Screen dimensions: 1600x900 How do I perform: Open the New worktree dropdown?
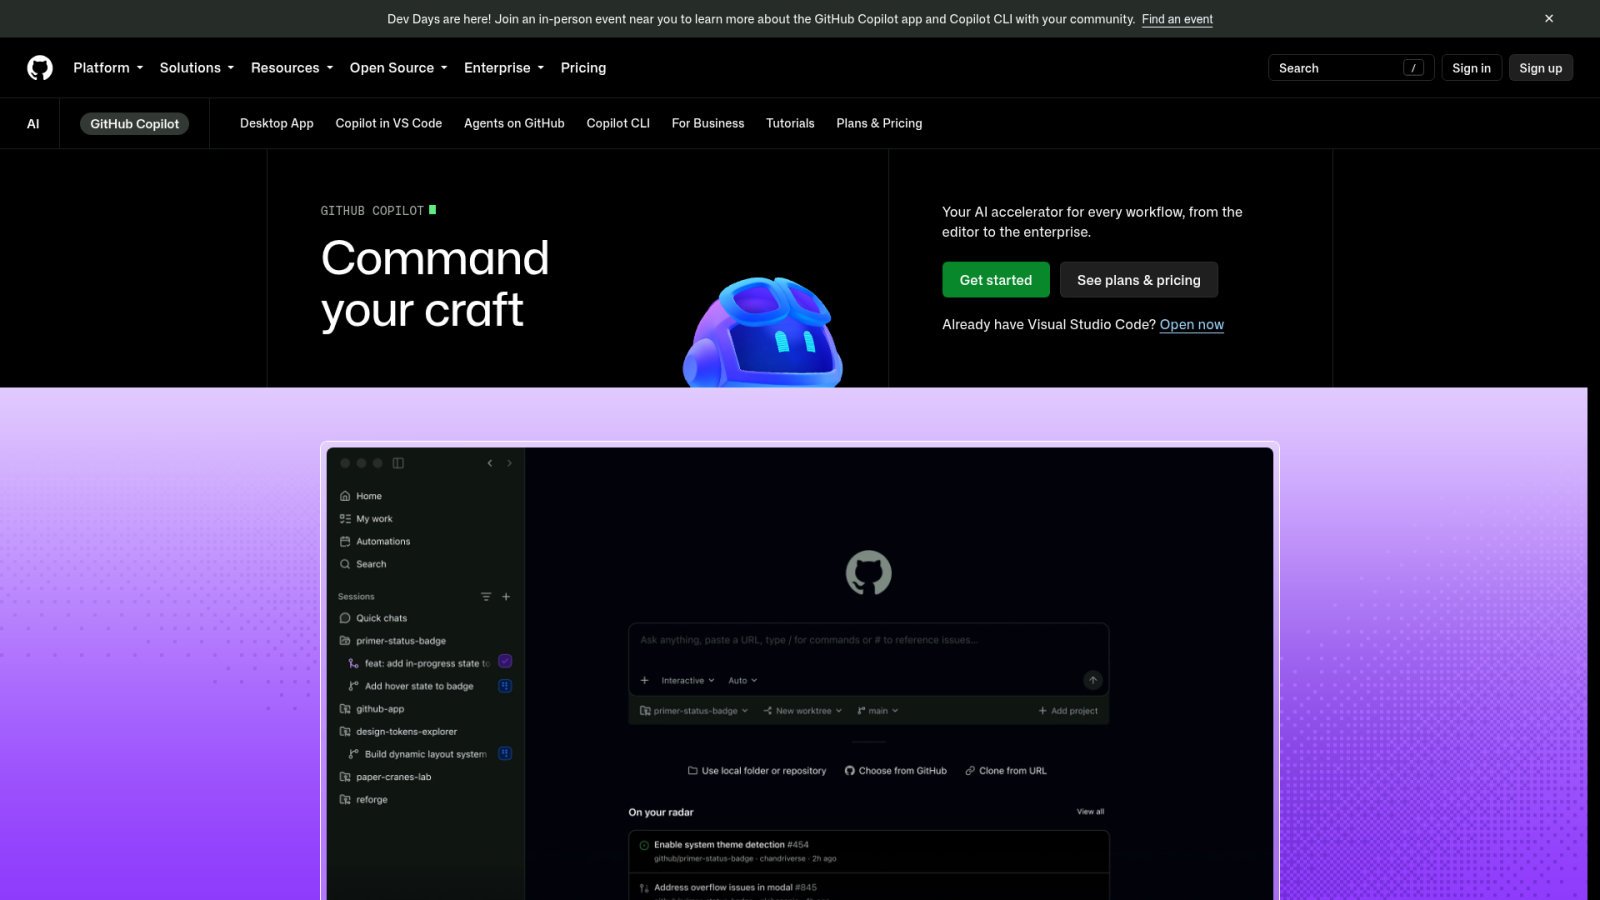click(802, 711)
